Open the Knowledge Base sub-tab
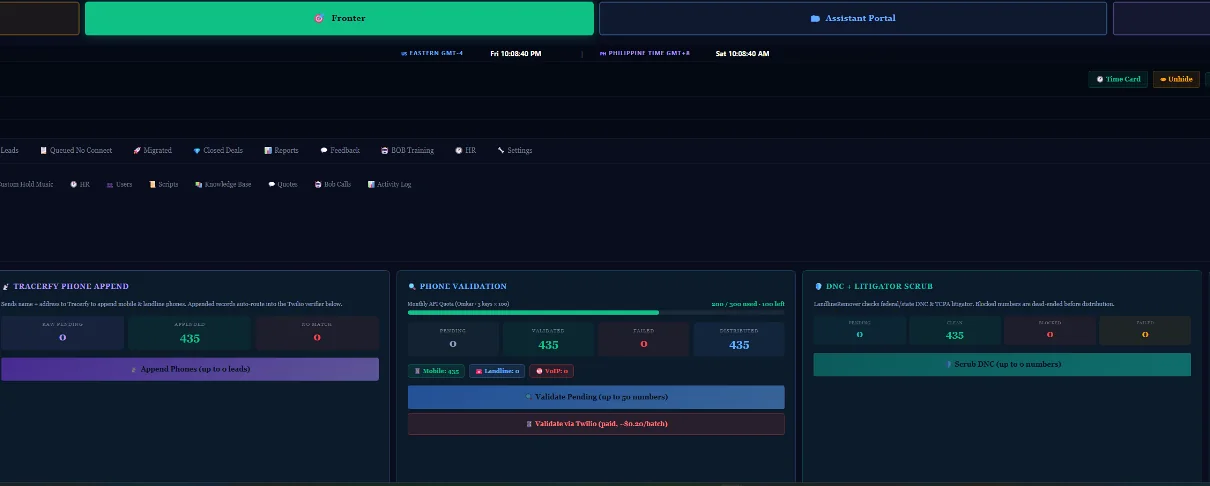 223,184
